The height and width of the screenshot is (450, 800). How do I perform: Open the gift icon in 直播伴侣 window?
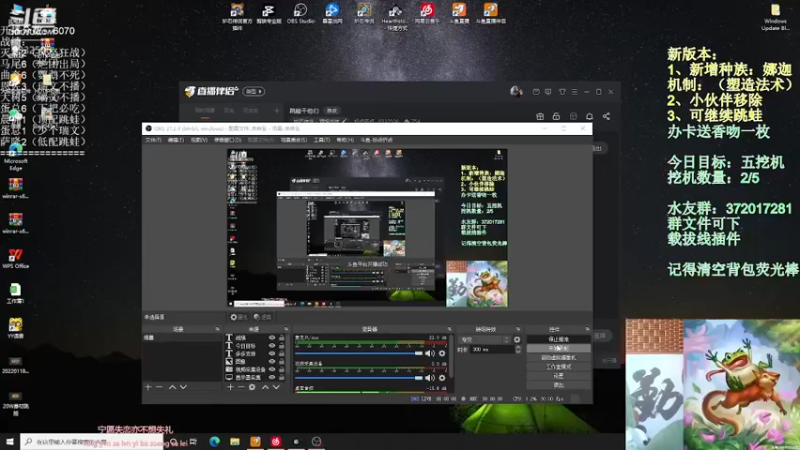coord(540,116)
